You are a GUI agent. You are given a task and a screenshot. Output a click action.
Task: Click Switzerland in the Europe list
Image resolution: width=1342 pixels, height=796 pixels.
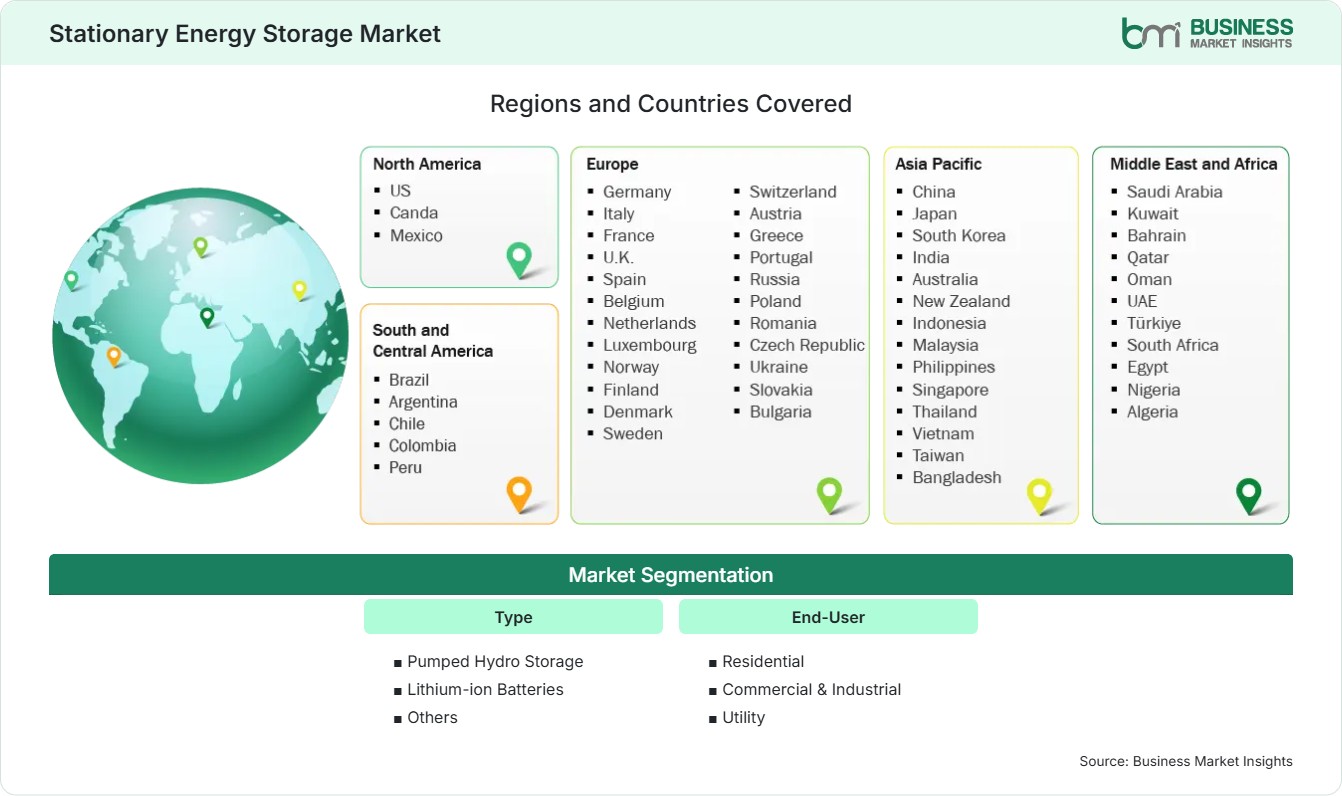point(793,191)
